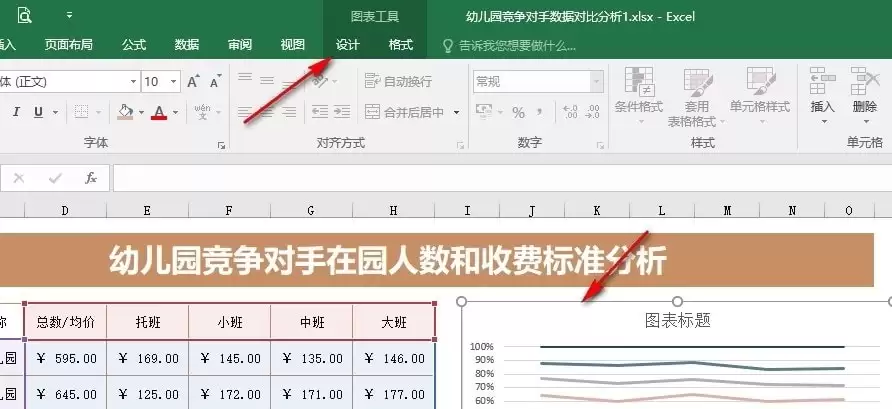
Task: Select the cell showing ¥ 177.00
Action: [x=394, y=394]
